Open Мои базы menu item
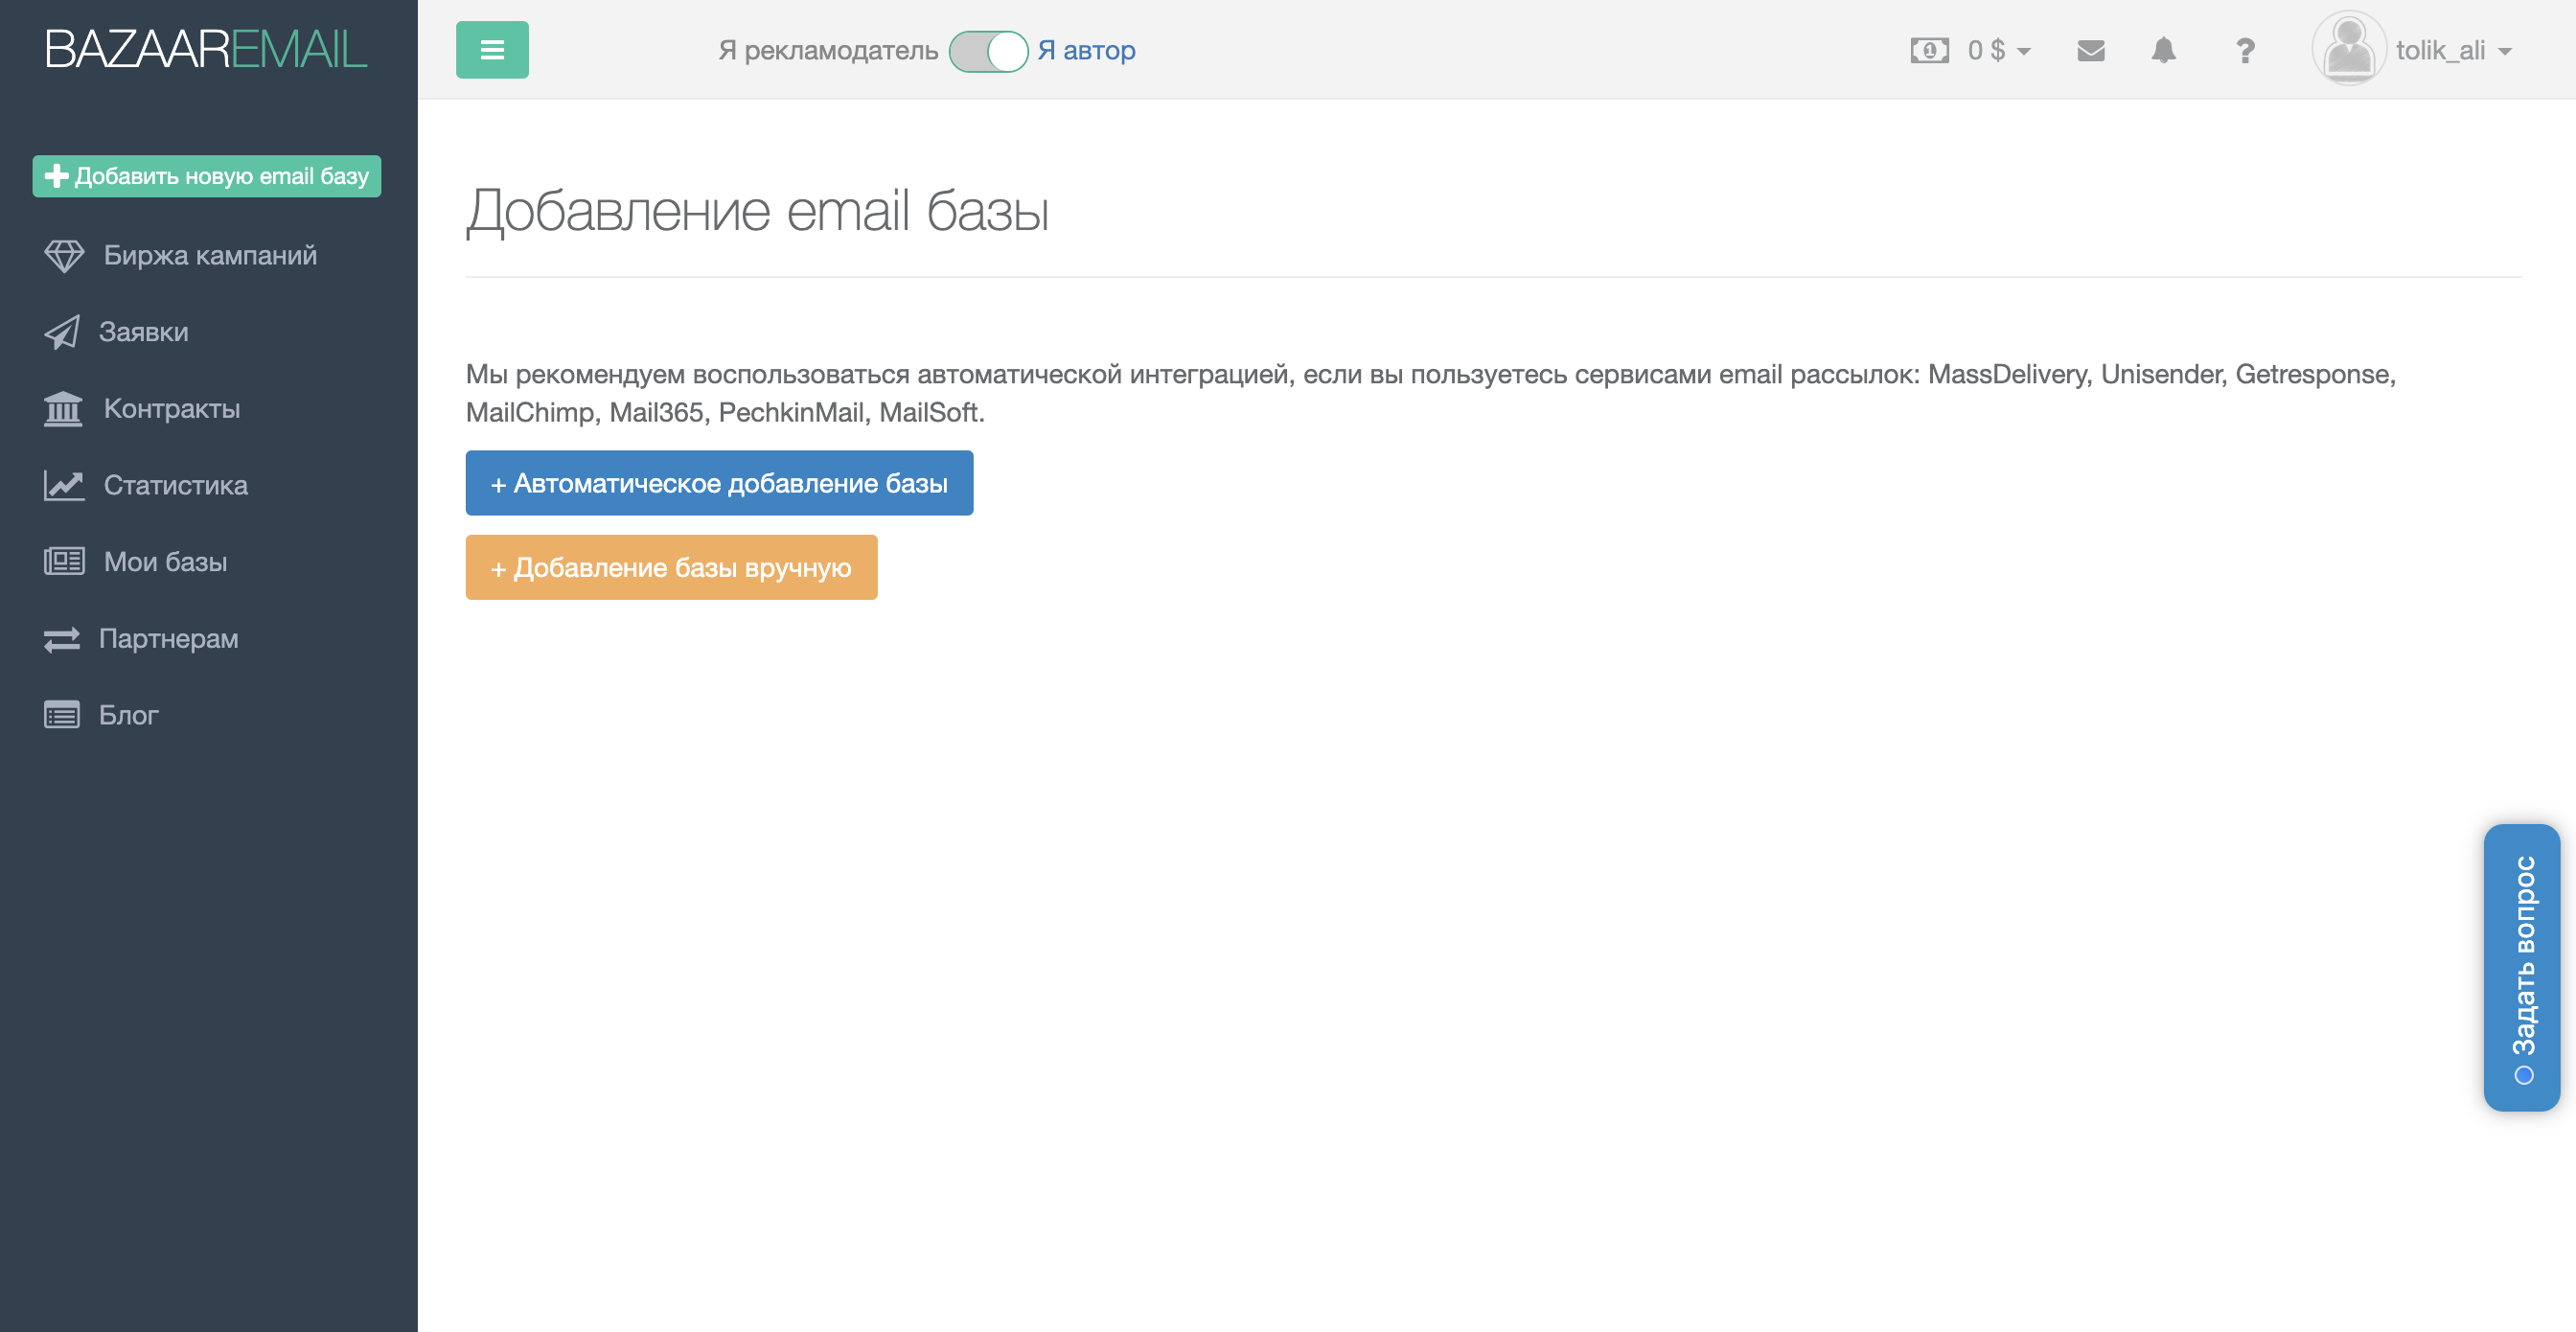2576x1332 pixels. tap(165, 562)
